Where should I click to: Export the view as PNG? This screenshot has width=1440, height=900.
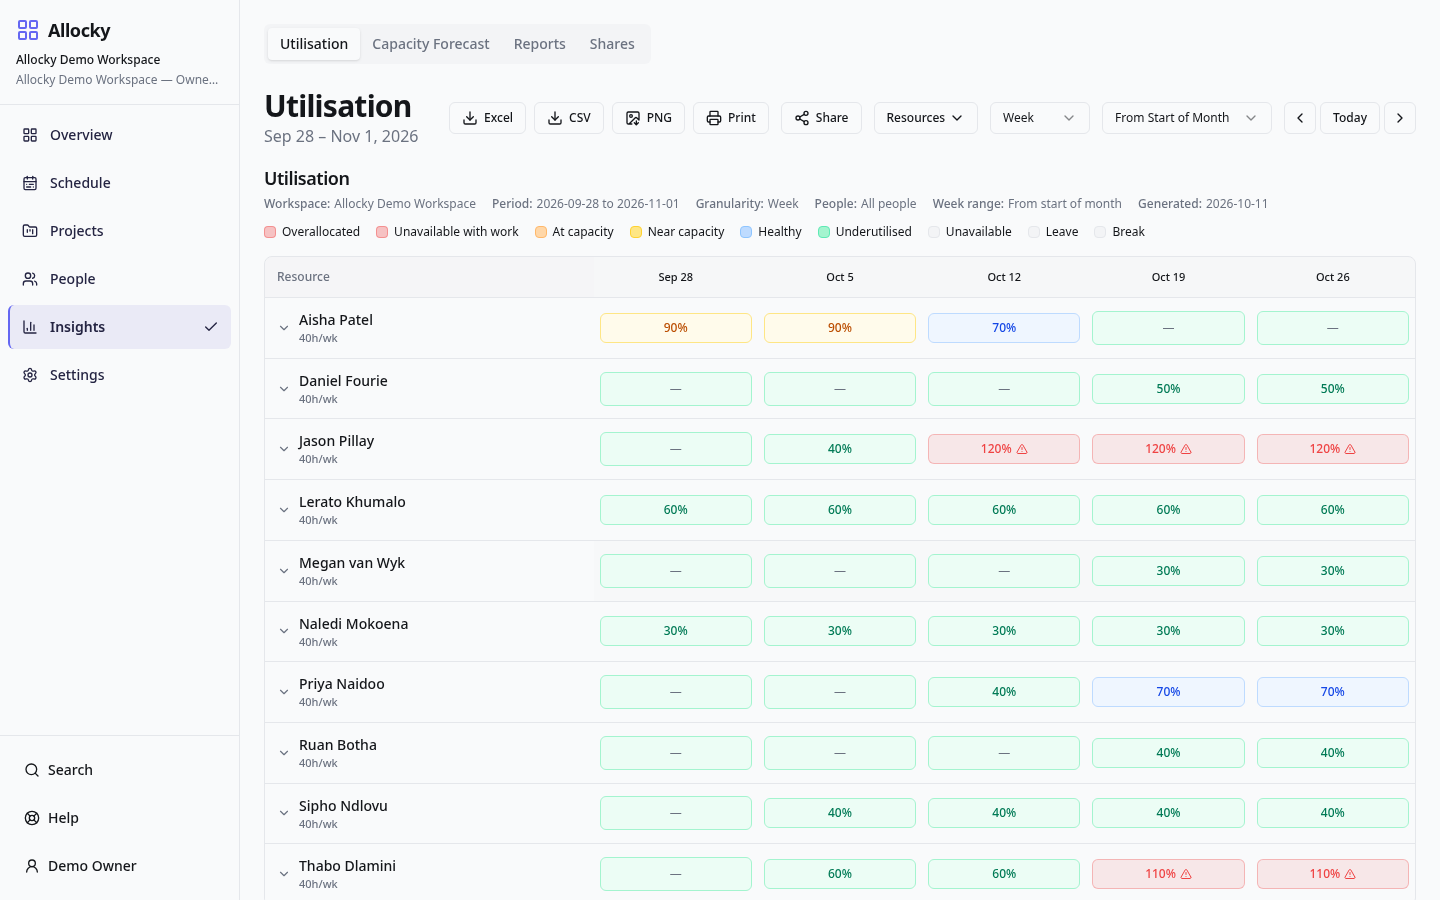tap(648, 118)
